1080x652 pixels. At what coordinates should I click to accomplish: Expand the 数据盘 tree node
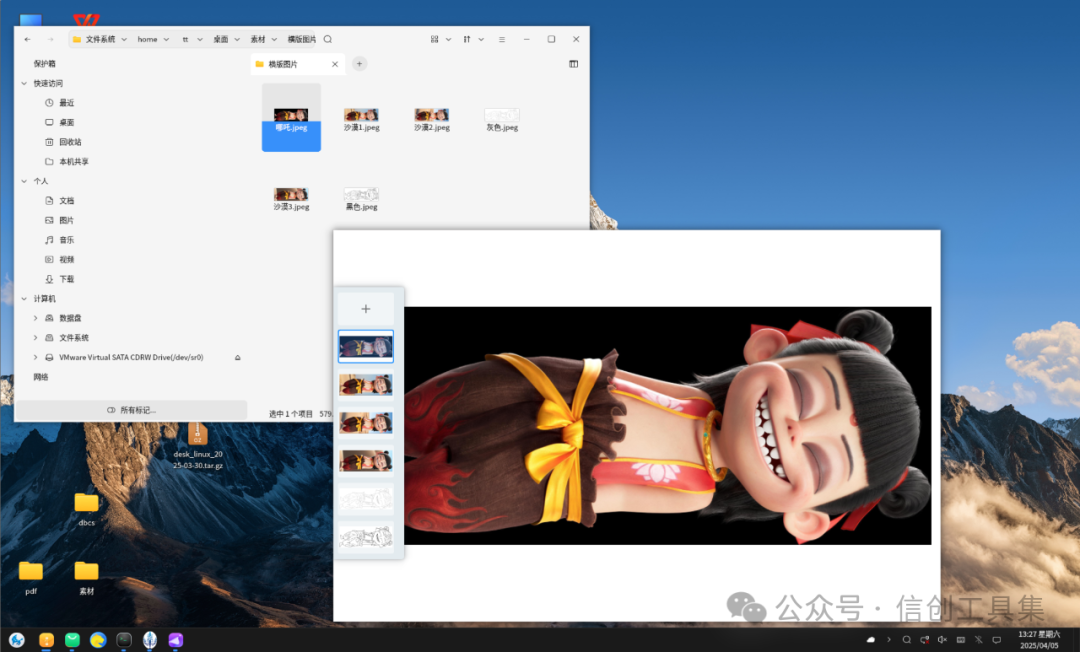(35, 318)
